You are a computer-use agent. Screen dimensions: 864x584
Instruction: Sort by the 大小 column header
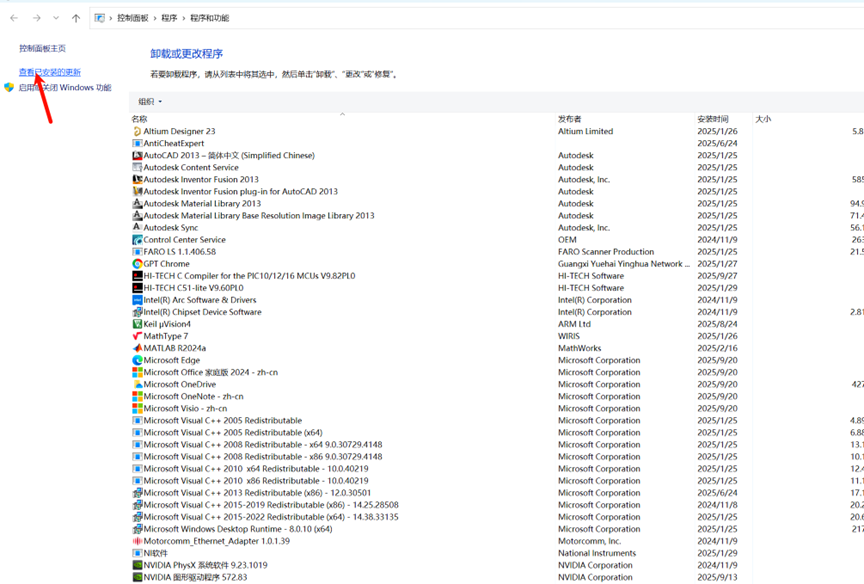pyautogui.click(x=763, y=119)
